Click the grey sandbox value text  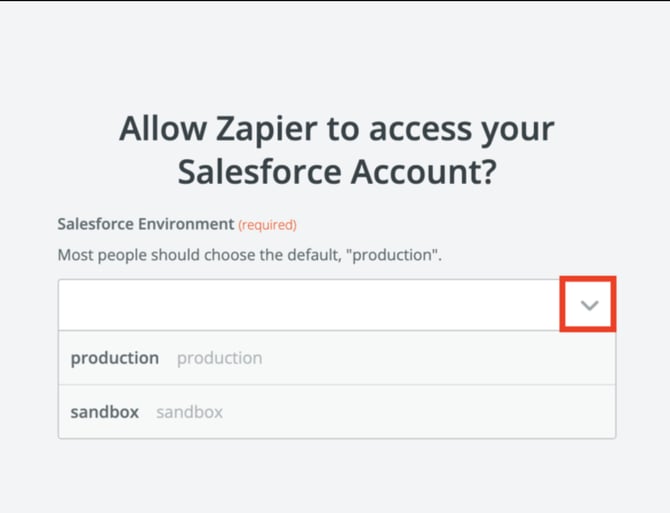tap(189, 412)
